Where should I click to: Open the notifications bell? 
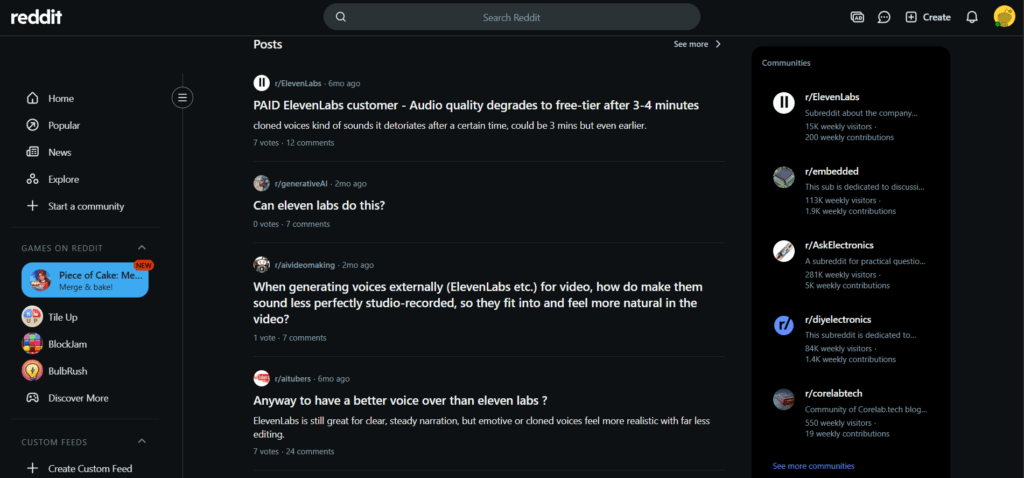coord(972,17)
